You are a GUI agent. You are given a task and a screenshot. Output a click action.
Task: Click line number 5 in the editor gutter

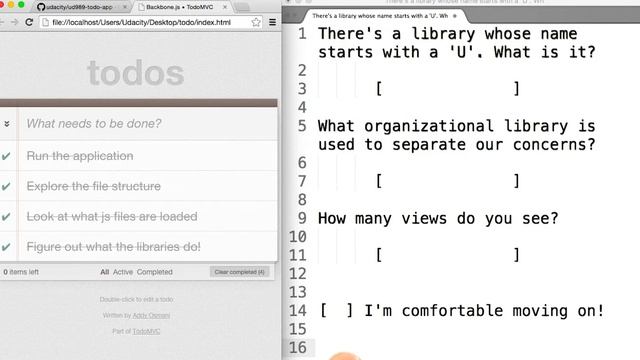(302, 126)
